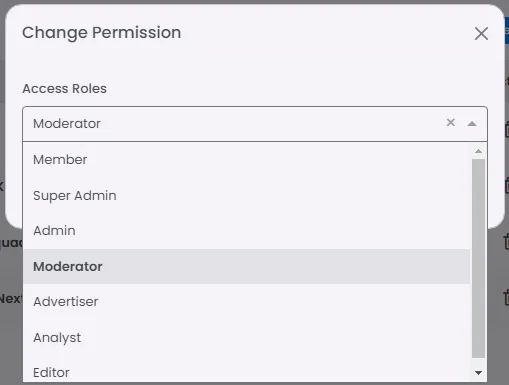509x385 pixels.
Task: Pick the Admin role option
Action: click(246, 231)
